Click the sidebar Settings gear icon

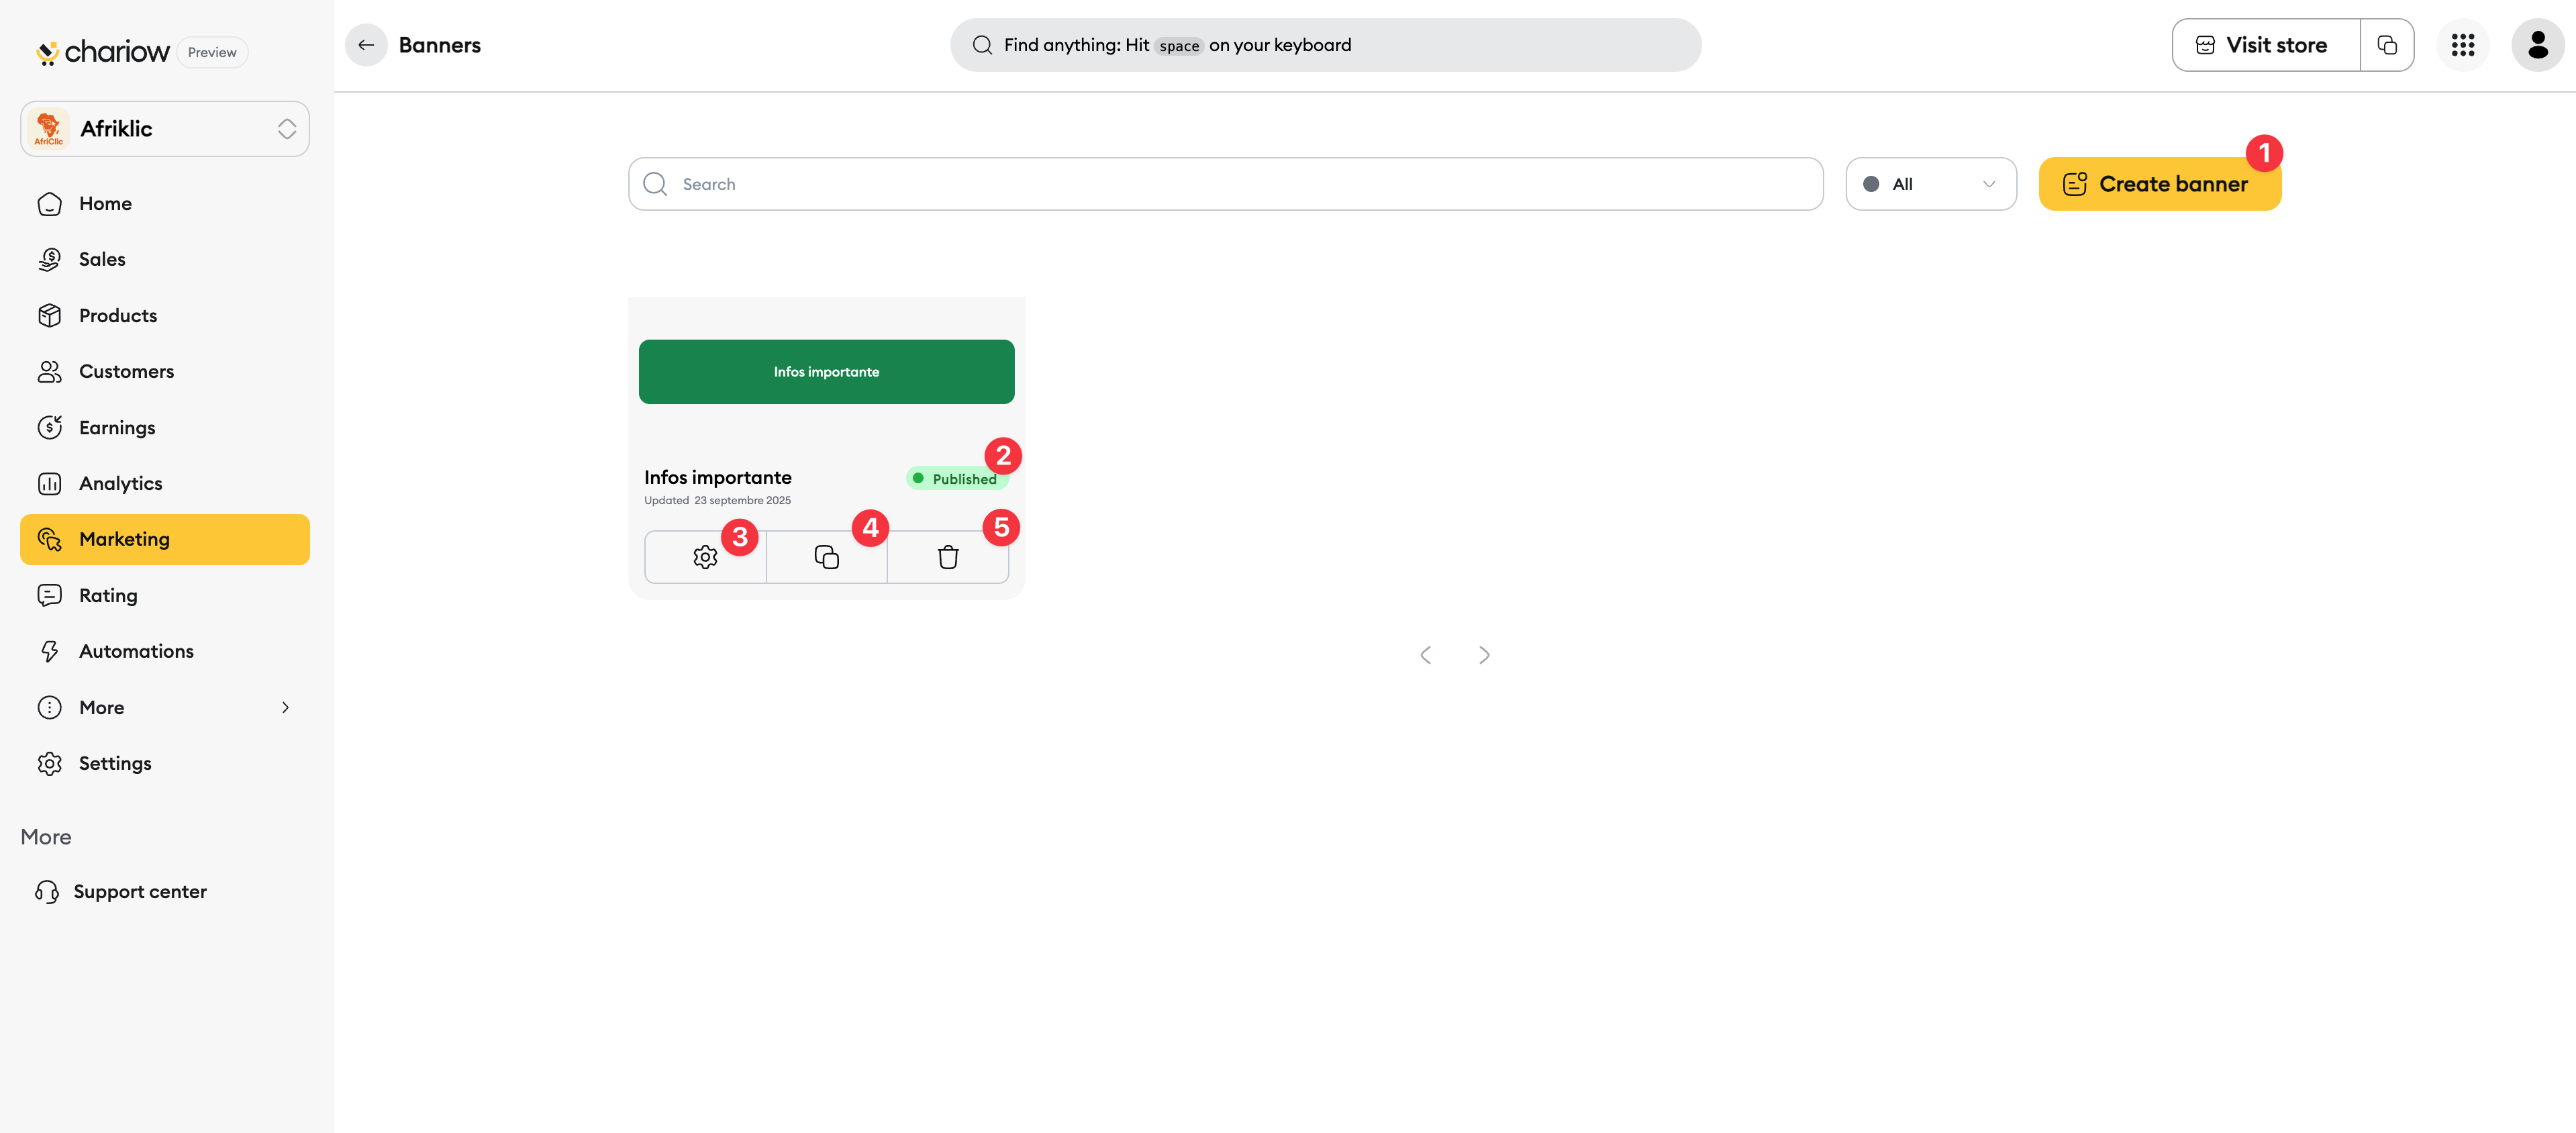50,764
